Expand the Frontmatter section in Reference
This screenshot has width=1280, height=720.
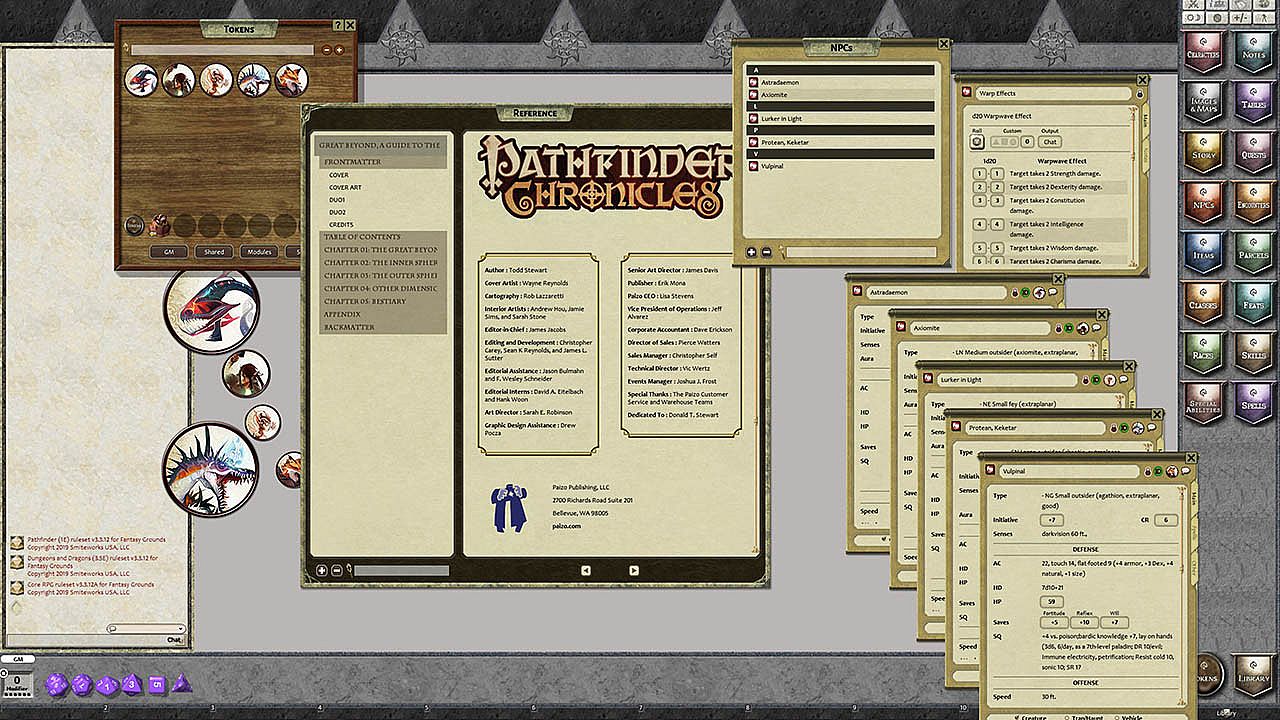(382, 161)
